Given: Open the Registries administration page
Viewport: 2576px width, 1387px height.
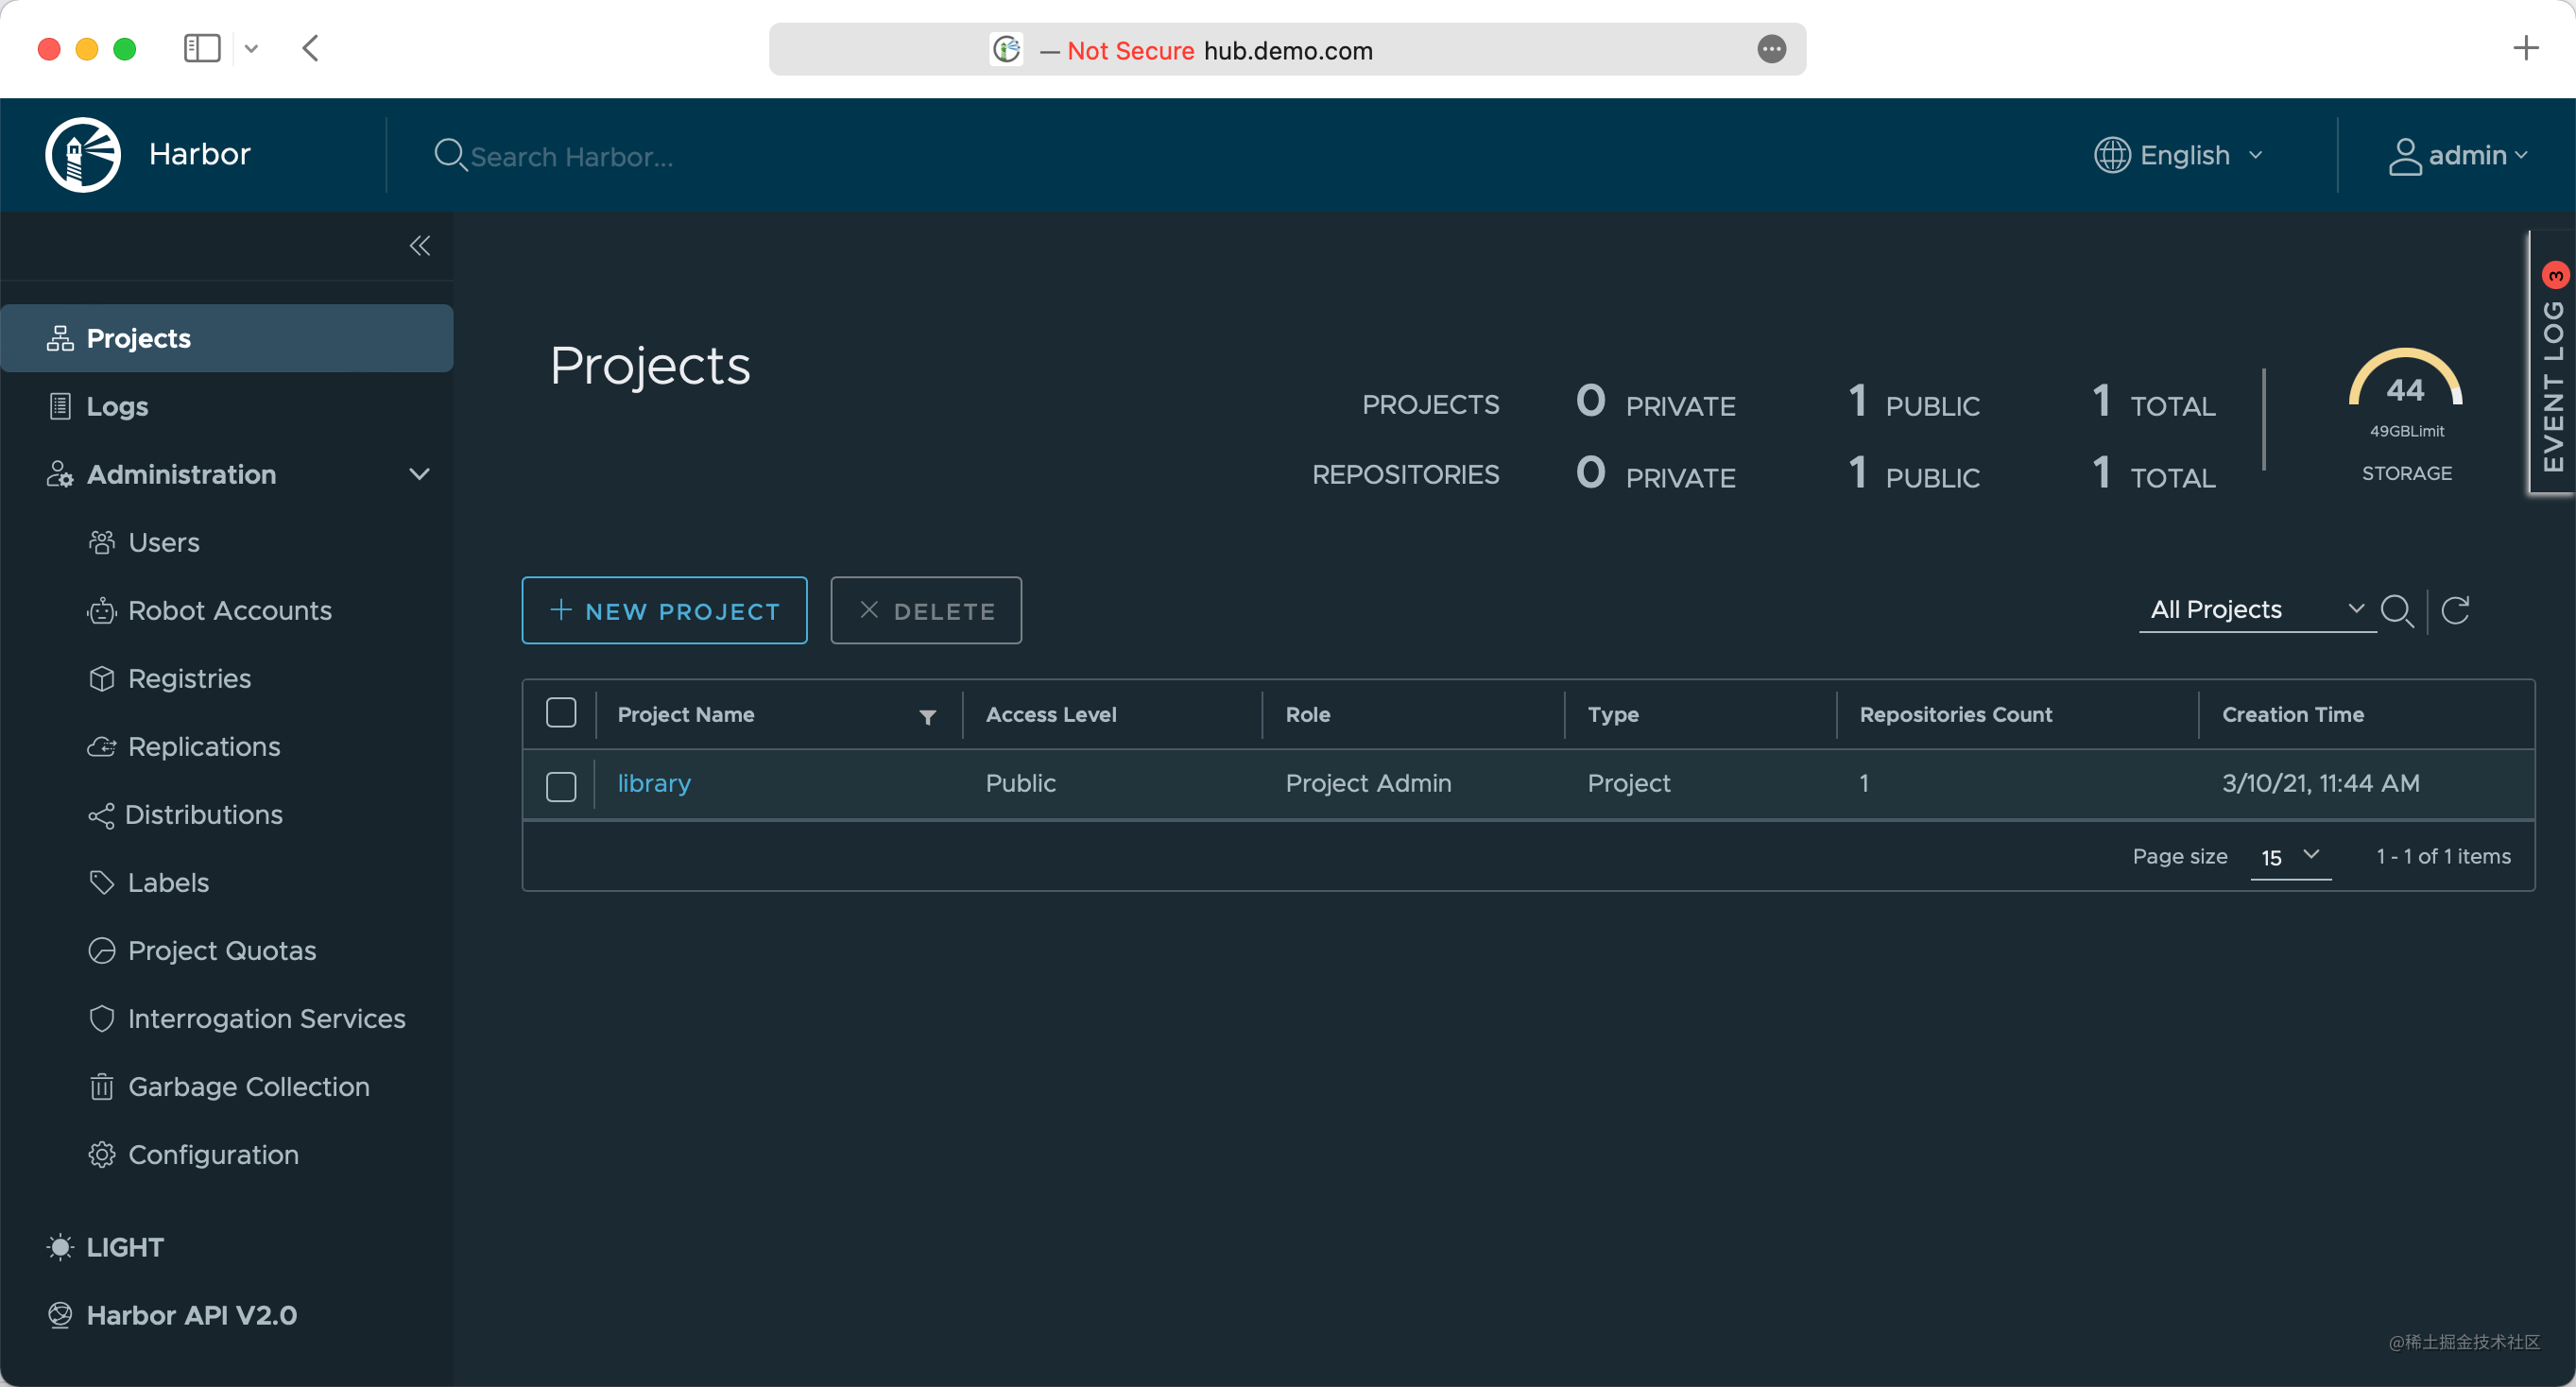Looking at the screenshot, I should click(x=189, y=678).
